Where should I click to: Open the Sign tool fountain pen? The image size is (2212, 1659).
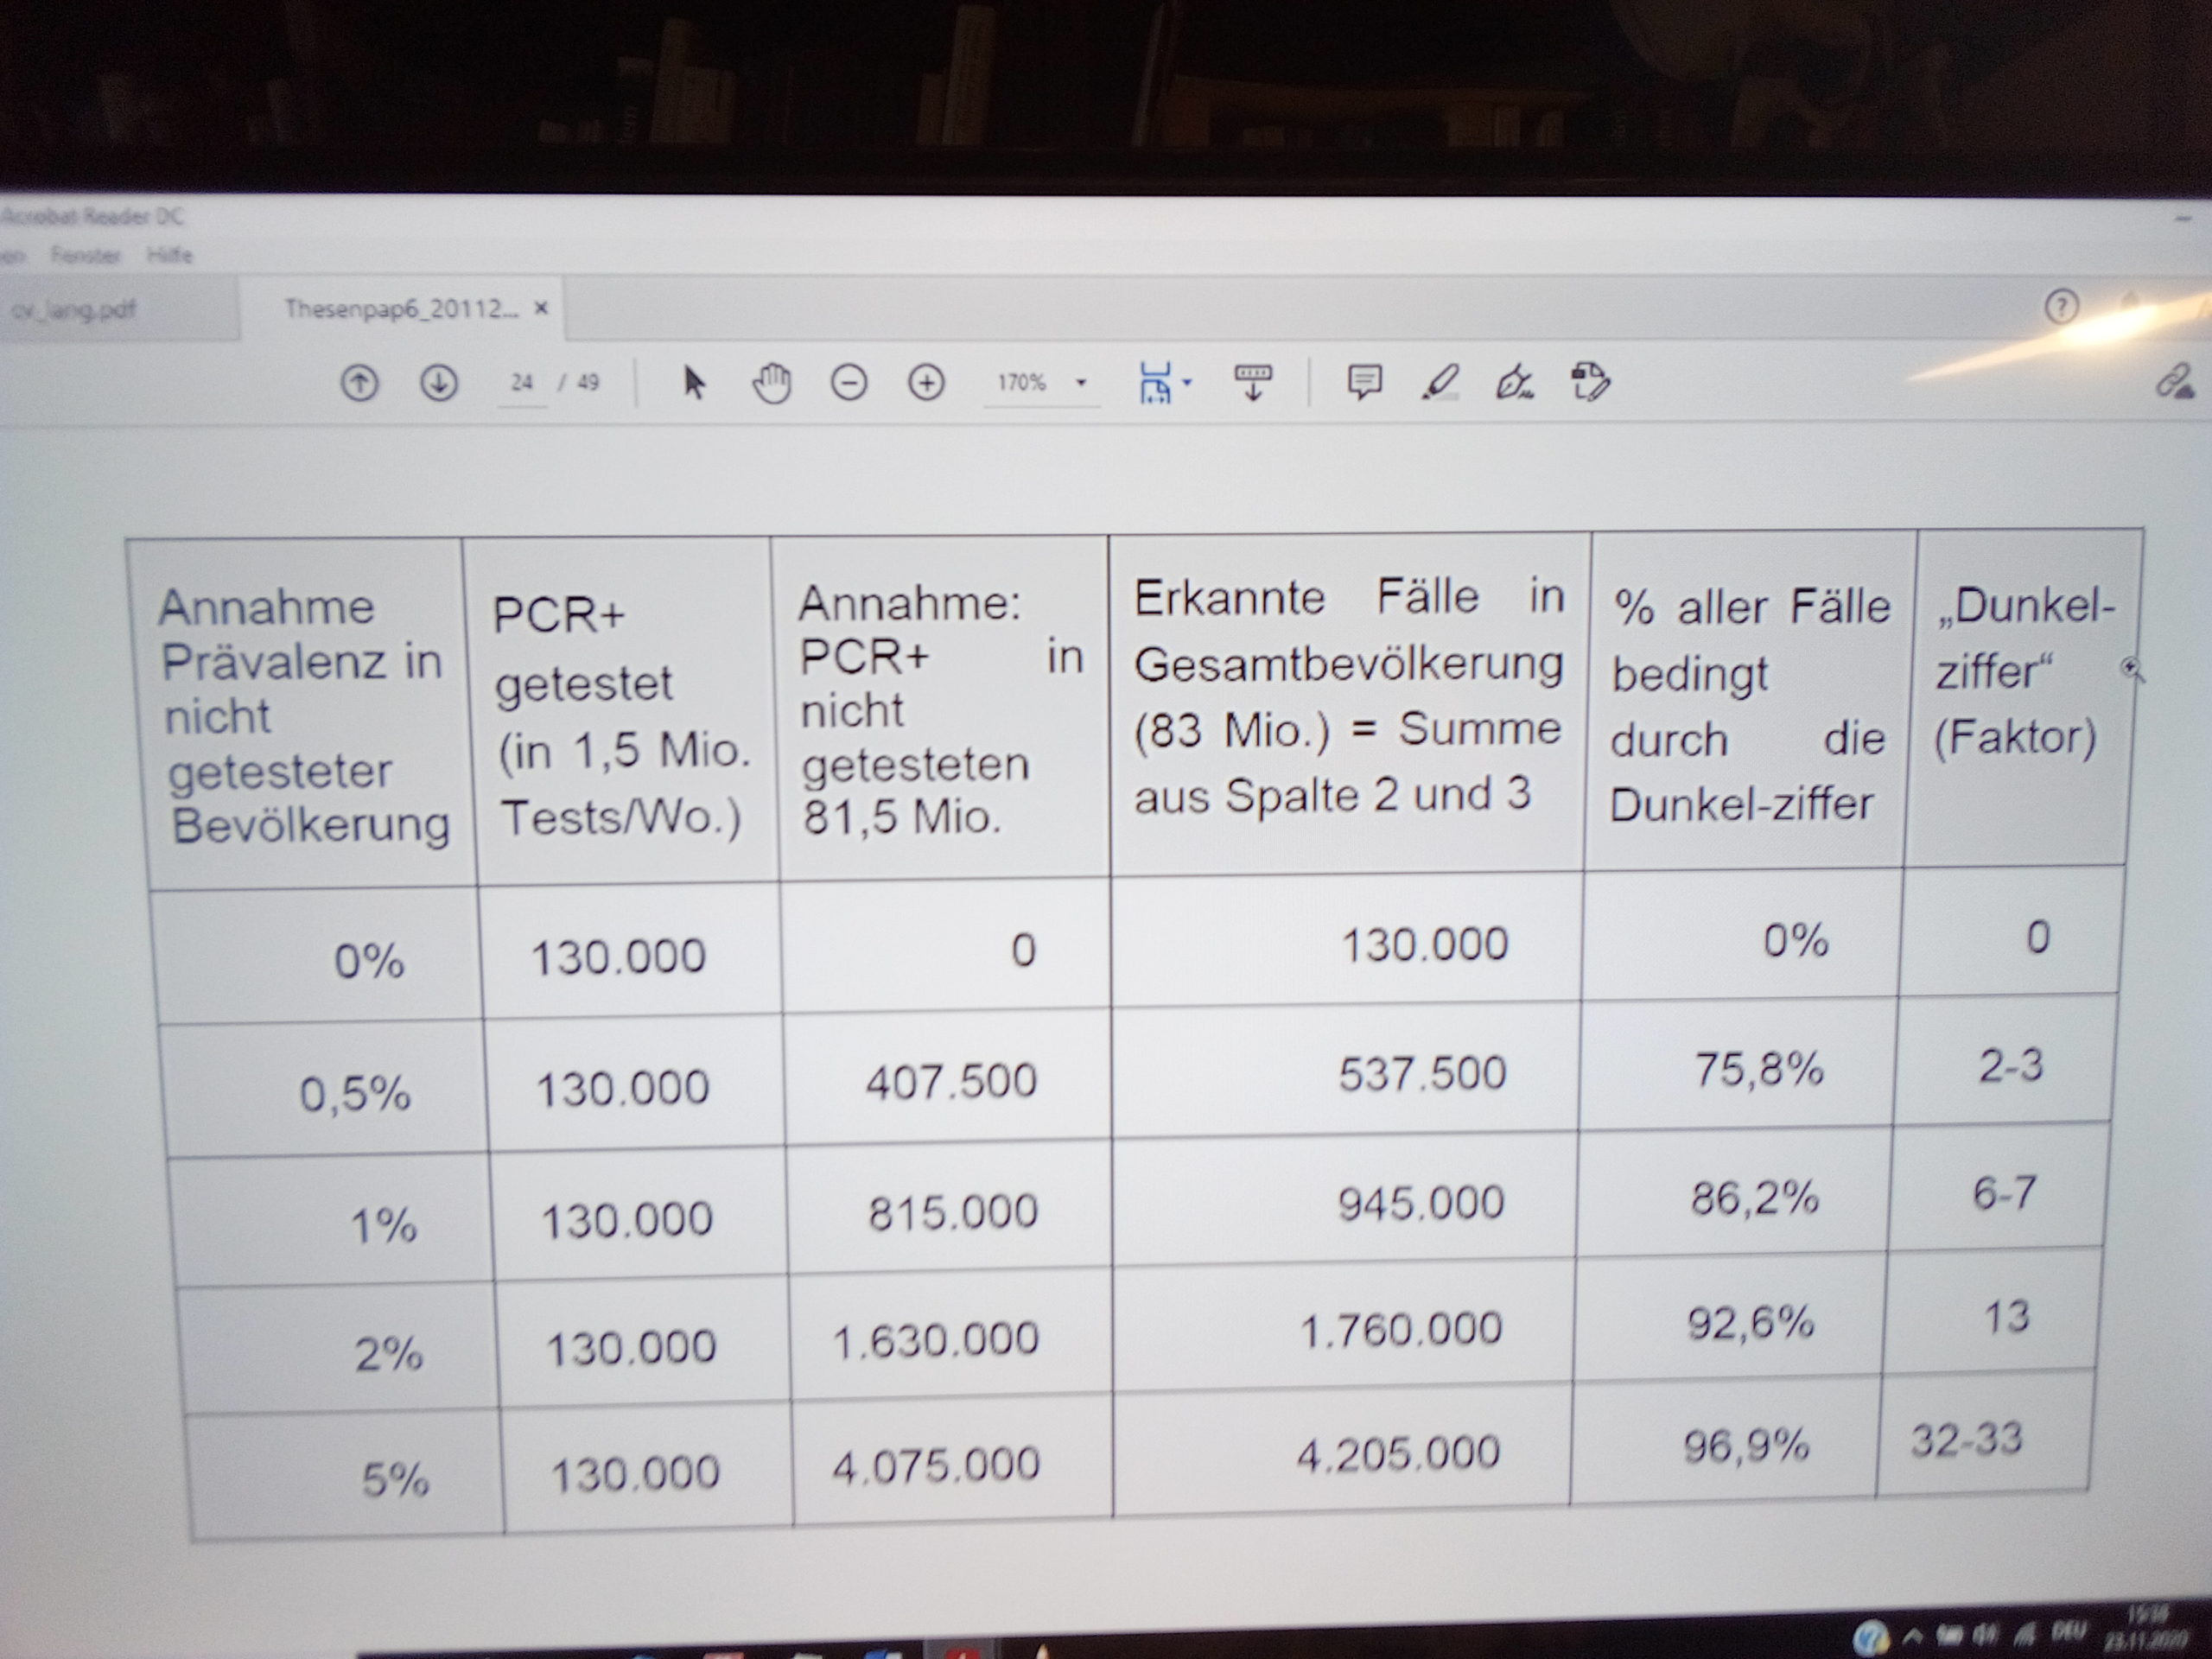point(1514,382)
